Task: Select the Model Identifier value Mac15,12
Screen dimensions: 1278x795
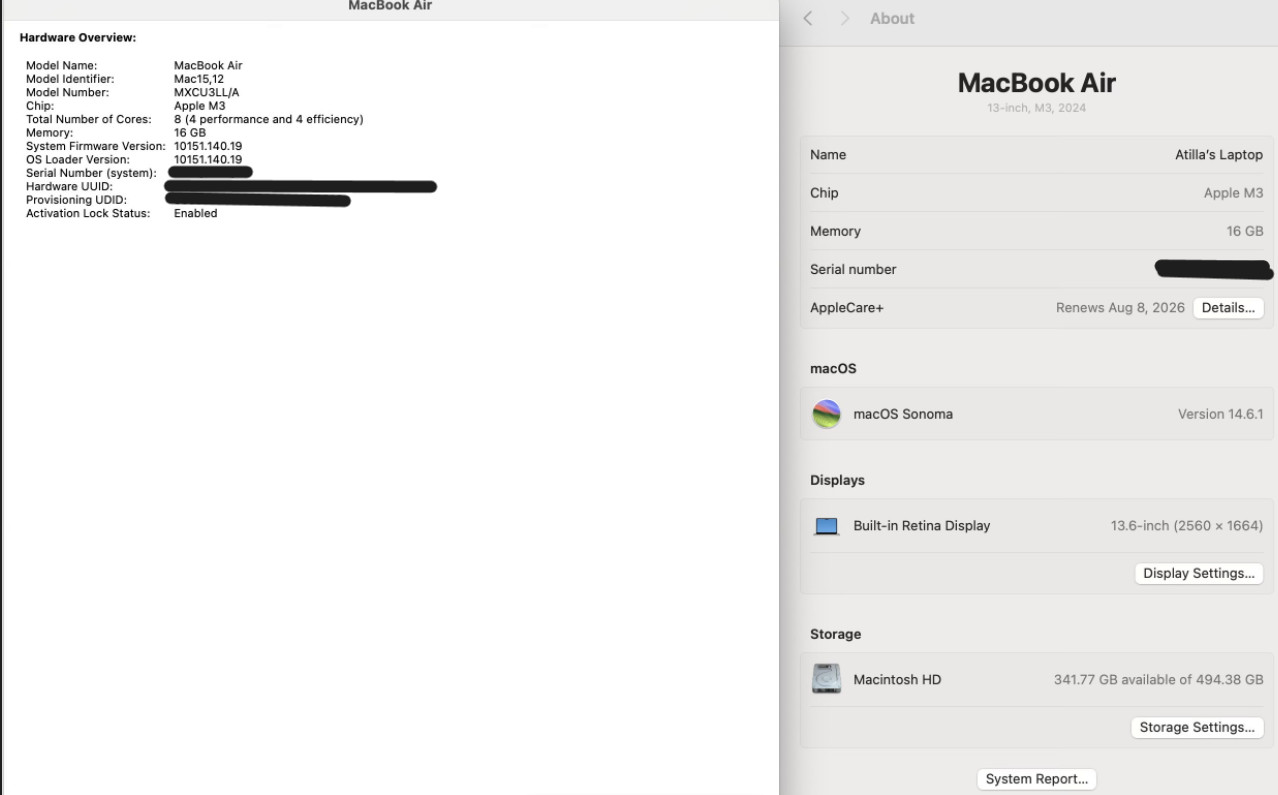Action: click(x=199, y=79)
